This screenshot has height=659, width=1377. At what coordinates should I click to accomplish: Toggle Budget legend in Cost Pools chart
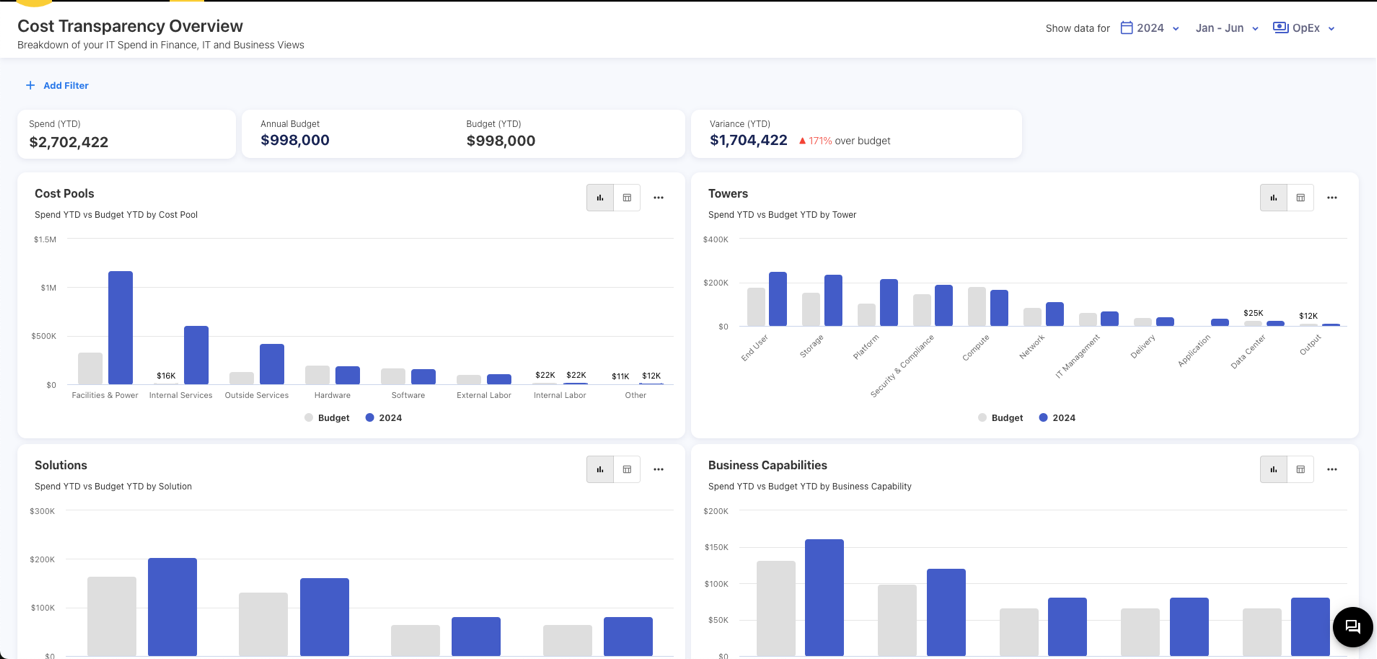[327, 418]
